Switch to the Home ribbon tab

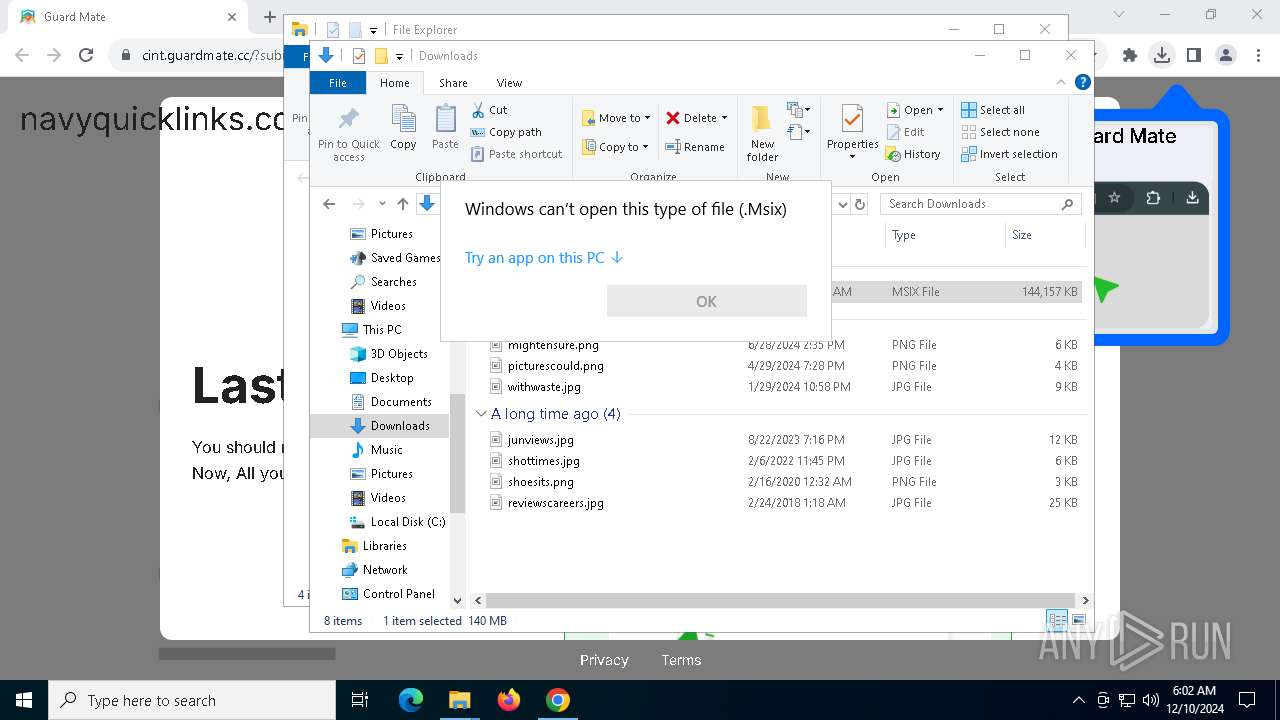[x=394, y=83]
